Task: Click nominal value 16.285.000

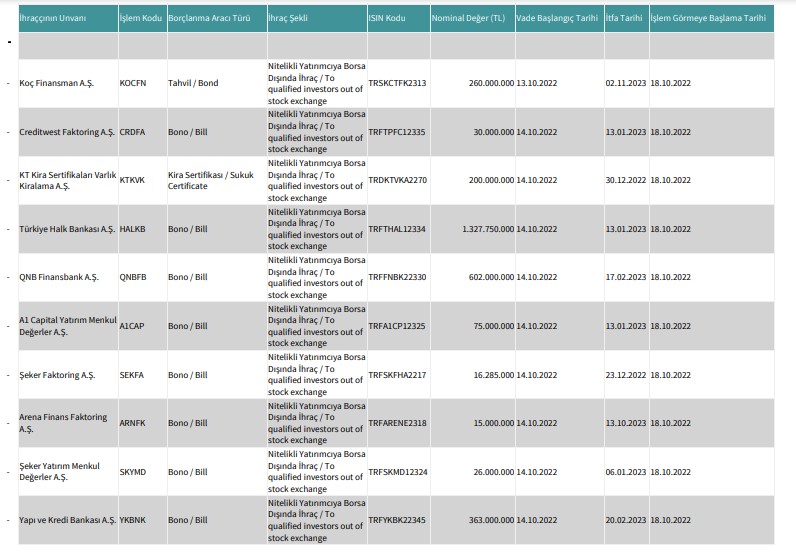Action: [494, 375]
